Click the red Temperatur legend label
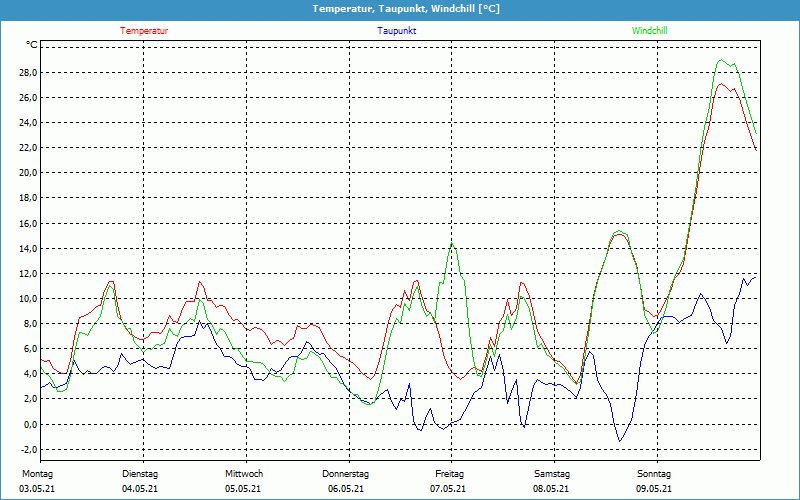This screenshot has height=500, width=800. pos(144,31)
